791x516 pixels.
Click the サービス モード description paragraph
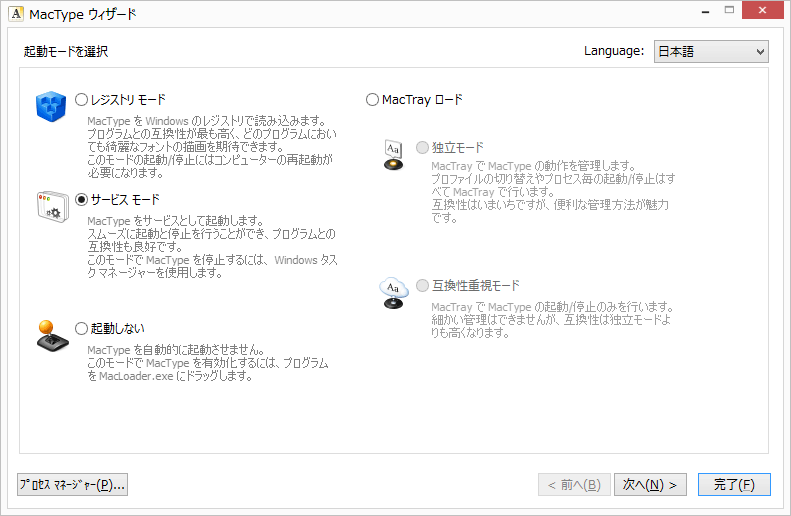(x=212, y=247)
